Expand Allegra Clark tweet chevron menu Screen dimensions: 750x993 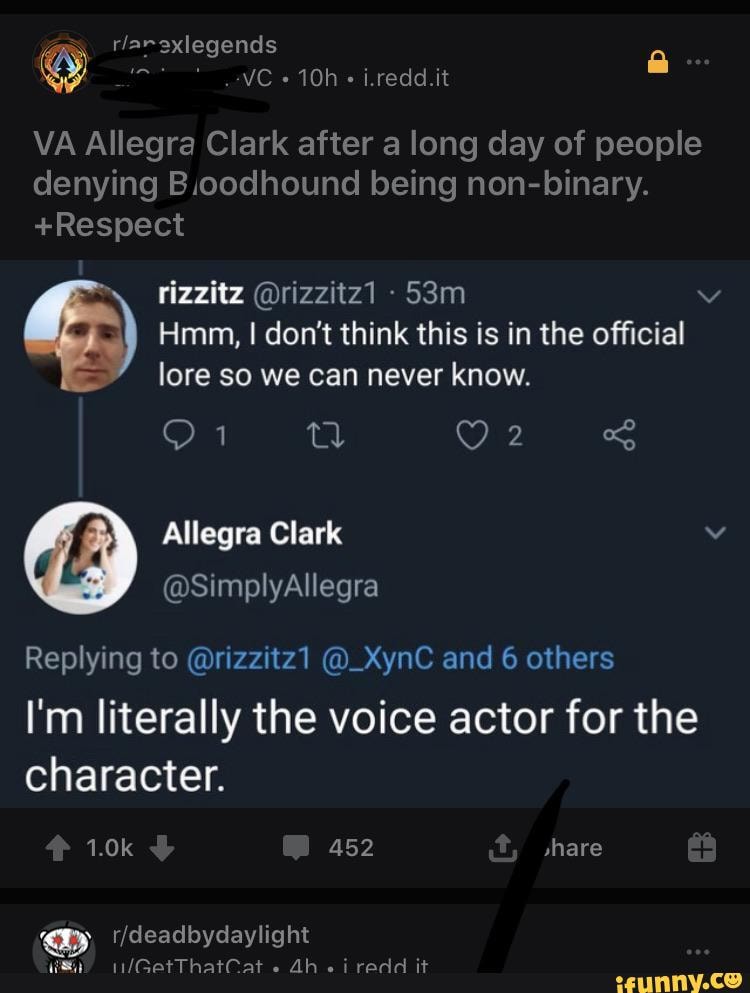714,534
